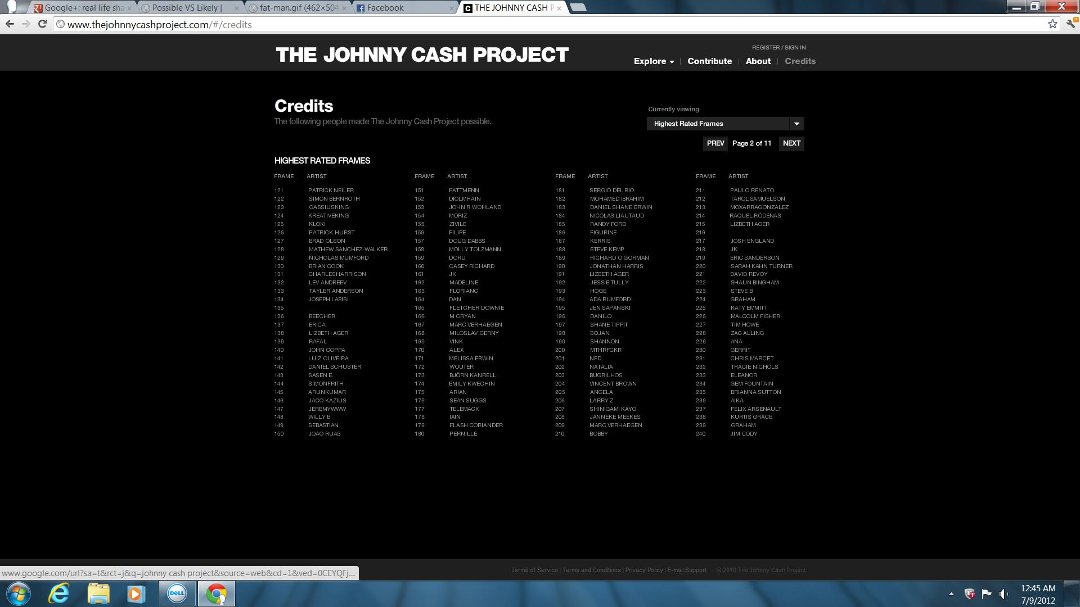The width and height of the screenshot is (1080, 607).
Task: Click The Johnny Cash Project logo
Action: tap(422, 55)
